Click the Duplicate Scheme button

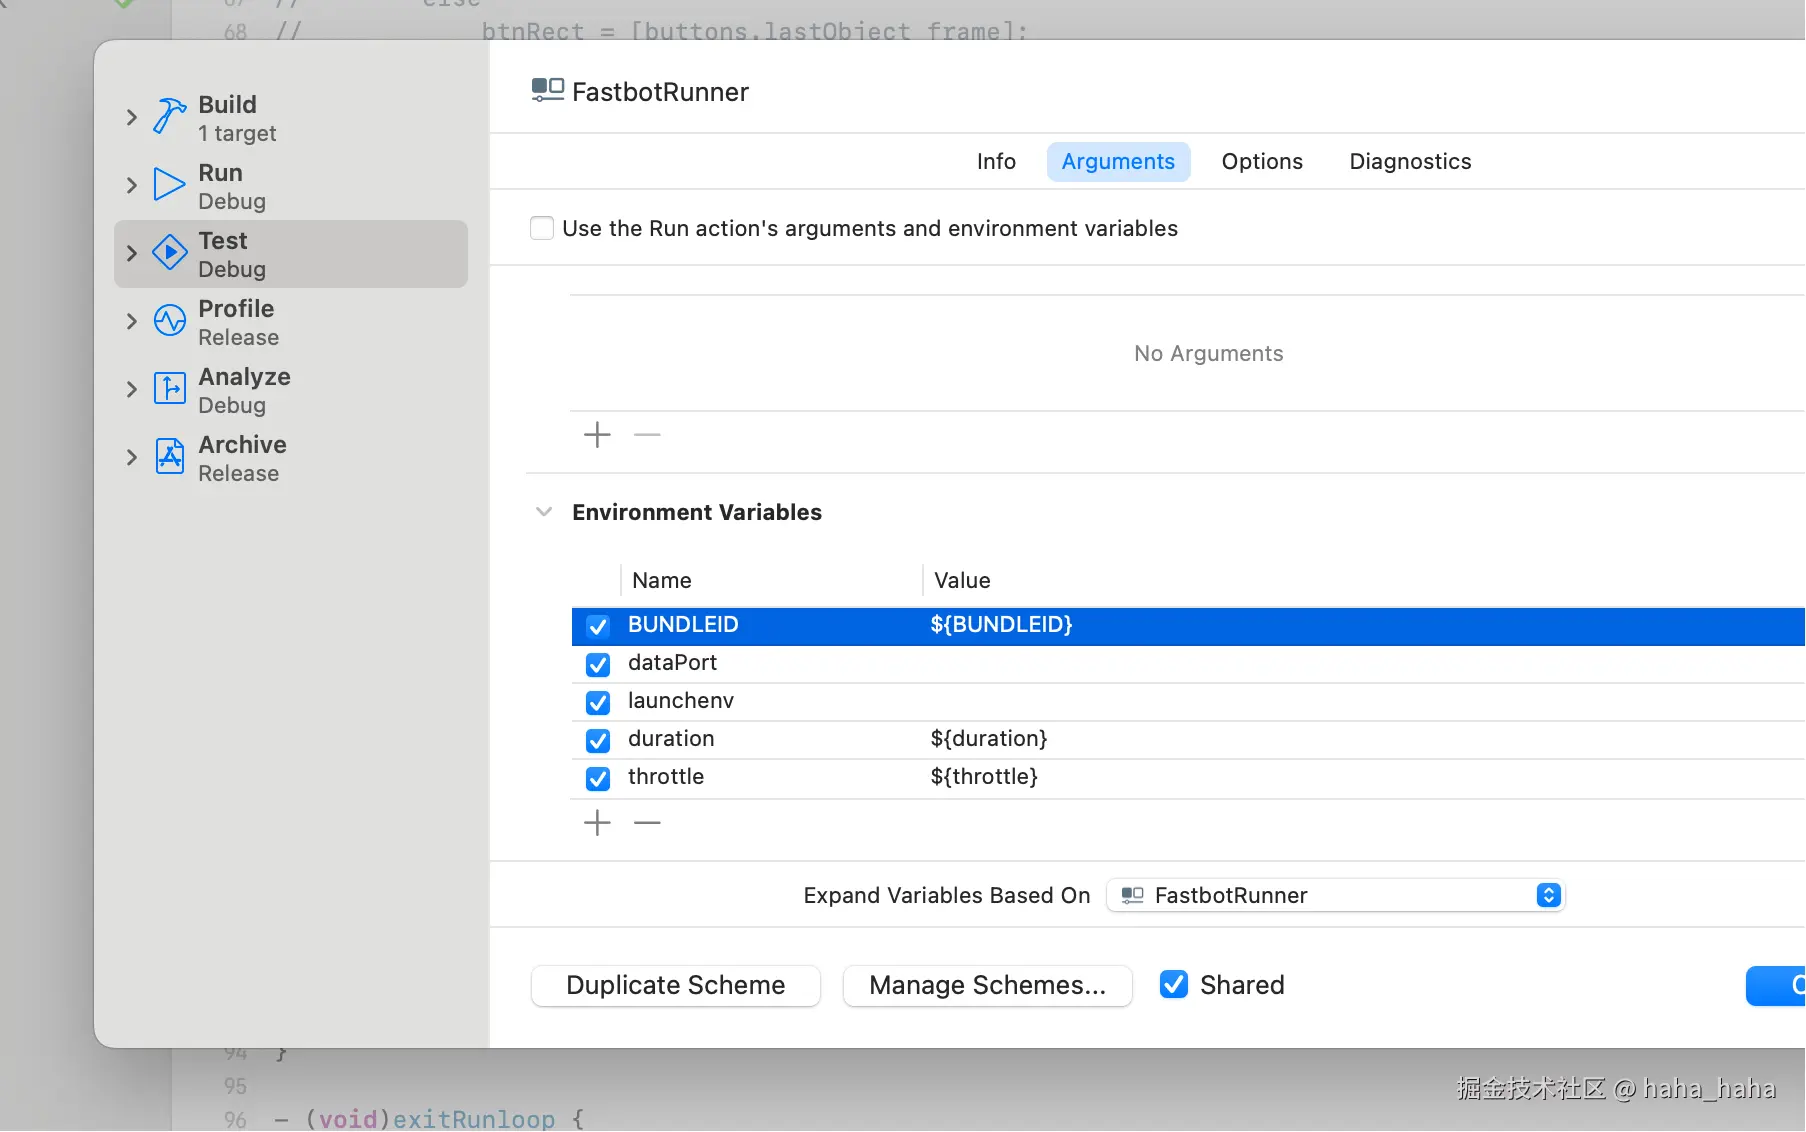(x=675, y=985)
